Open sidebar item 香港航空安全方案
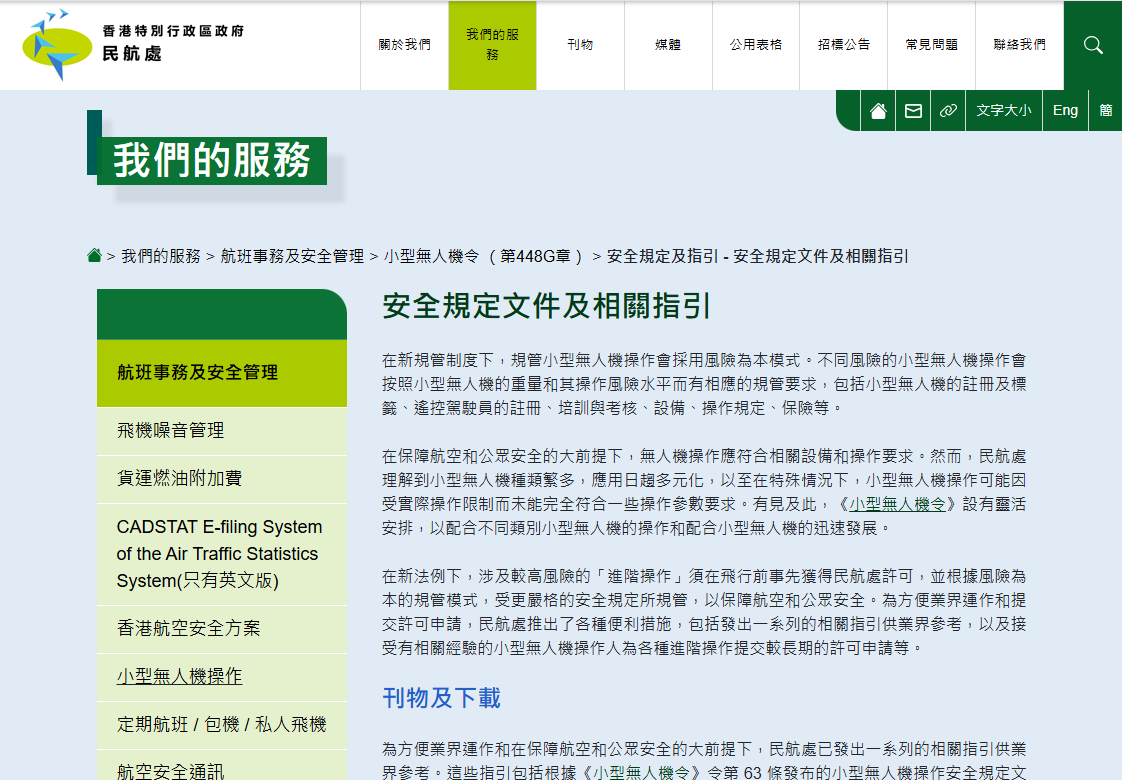 tap(188, 629)
